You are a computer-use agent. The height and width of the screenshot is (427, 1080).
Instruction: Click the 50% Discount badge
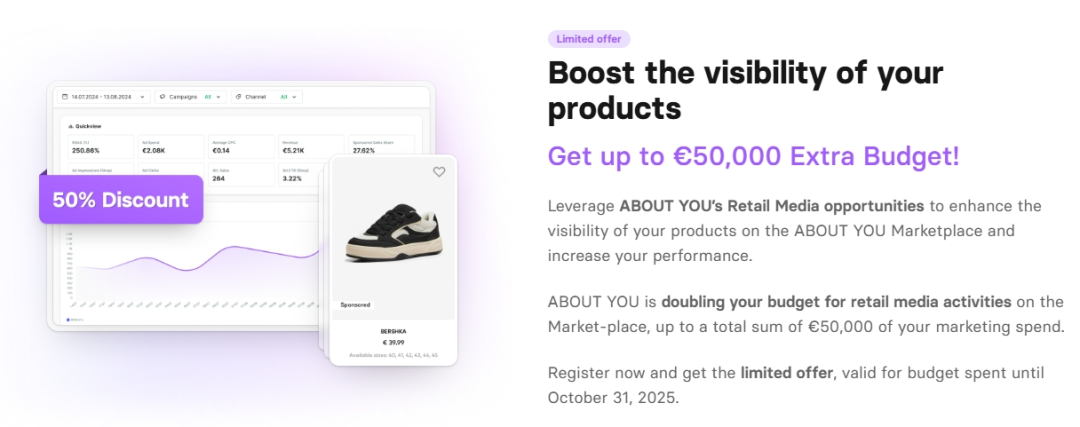[121, 200]
